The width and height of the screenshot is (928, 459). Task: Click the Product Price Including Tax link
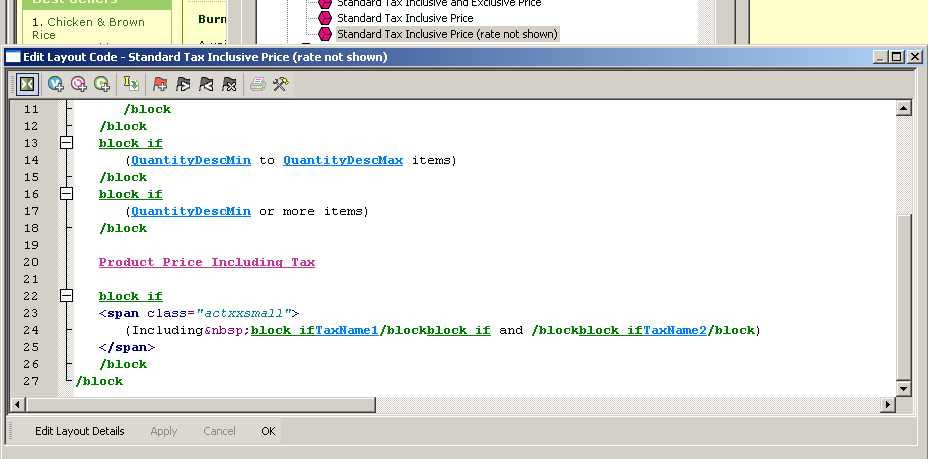(x=207, y=262)
